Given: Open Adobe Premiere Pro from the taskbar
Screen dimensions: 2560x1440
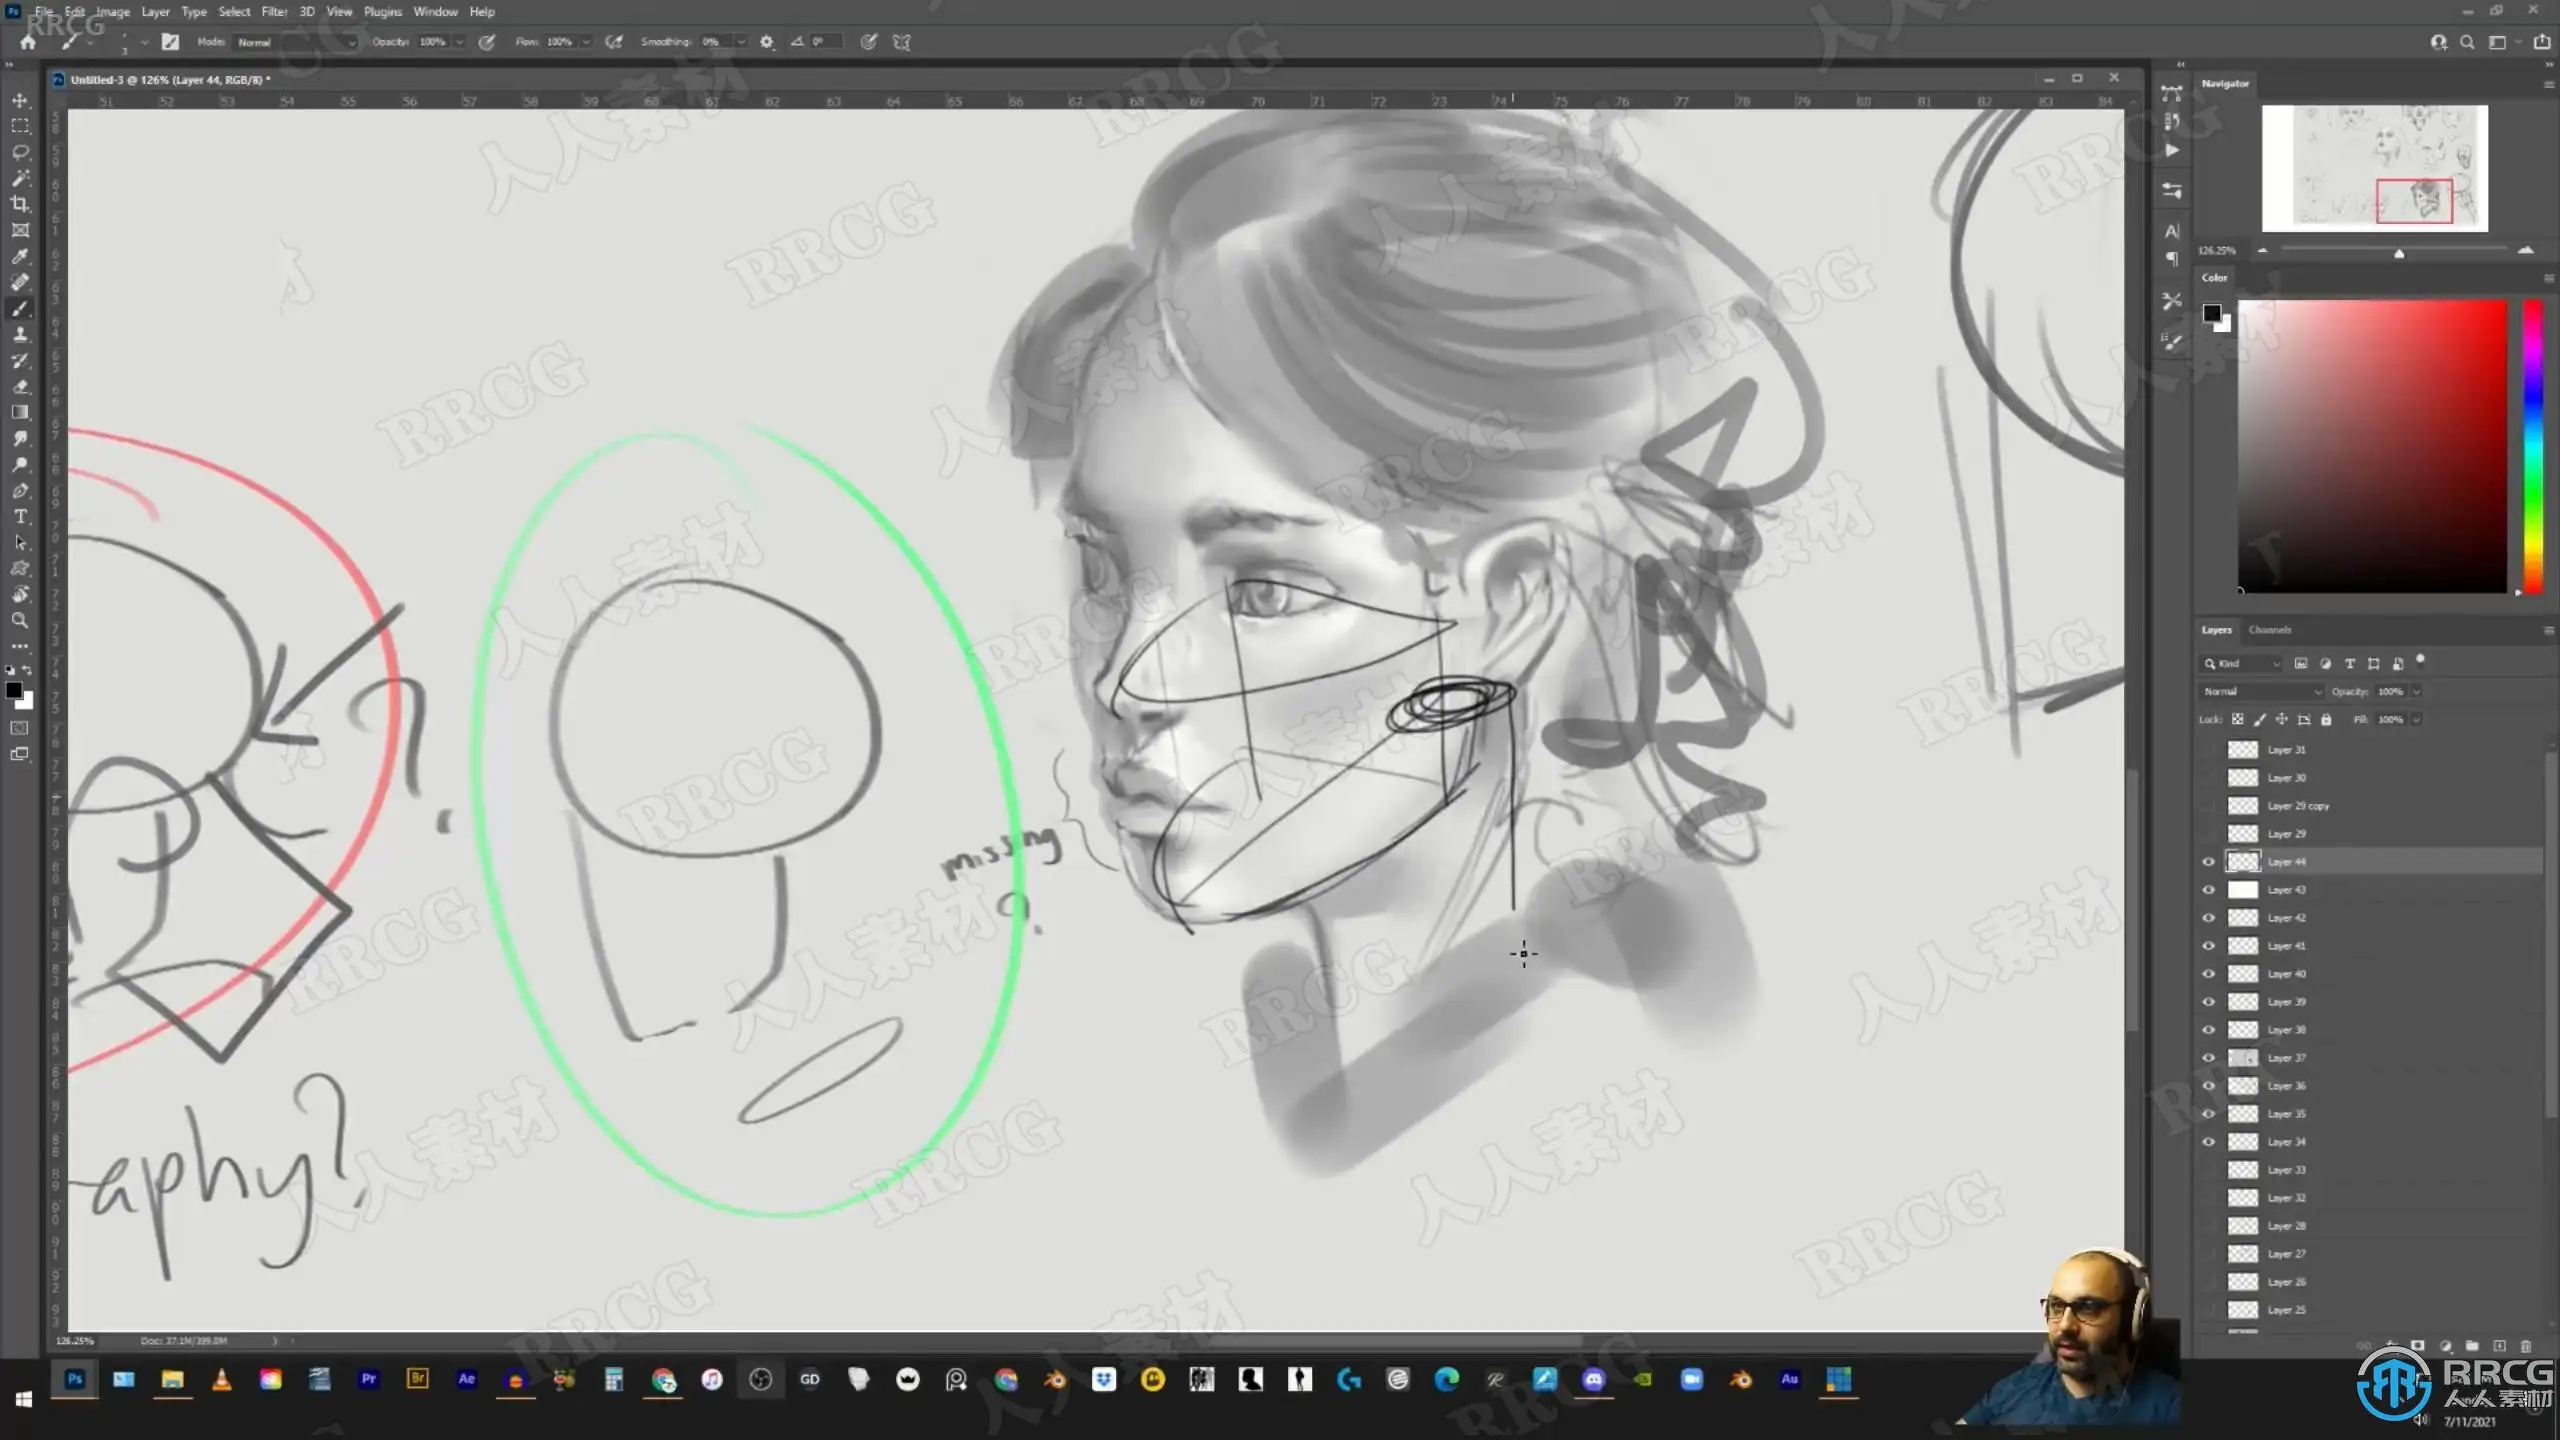Looking at the screenshot, I should coord(368,1379).
